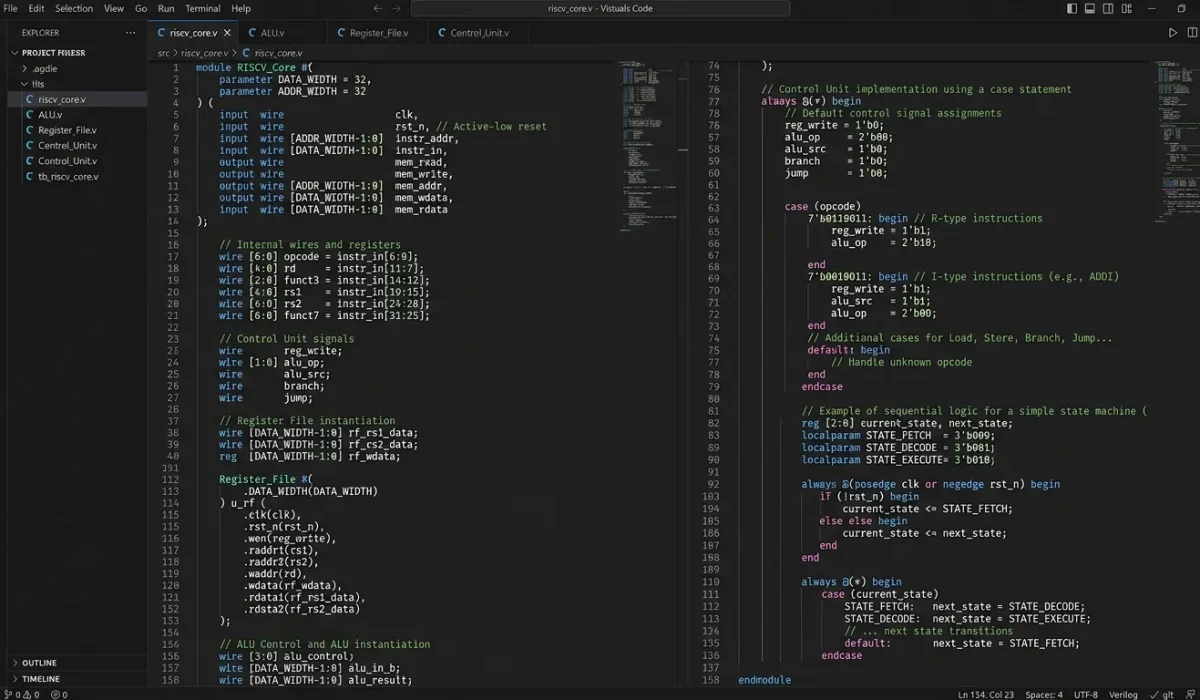Click the notification bell in status bar
The image size is (1200, 700).
point(1189,693)
